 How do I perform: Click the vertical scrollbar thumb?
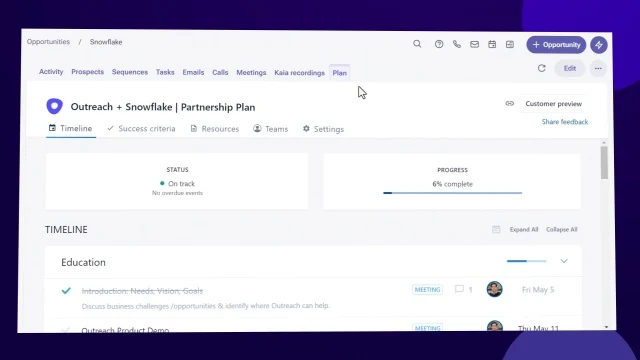pos(604,162)
